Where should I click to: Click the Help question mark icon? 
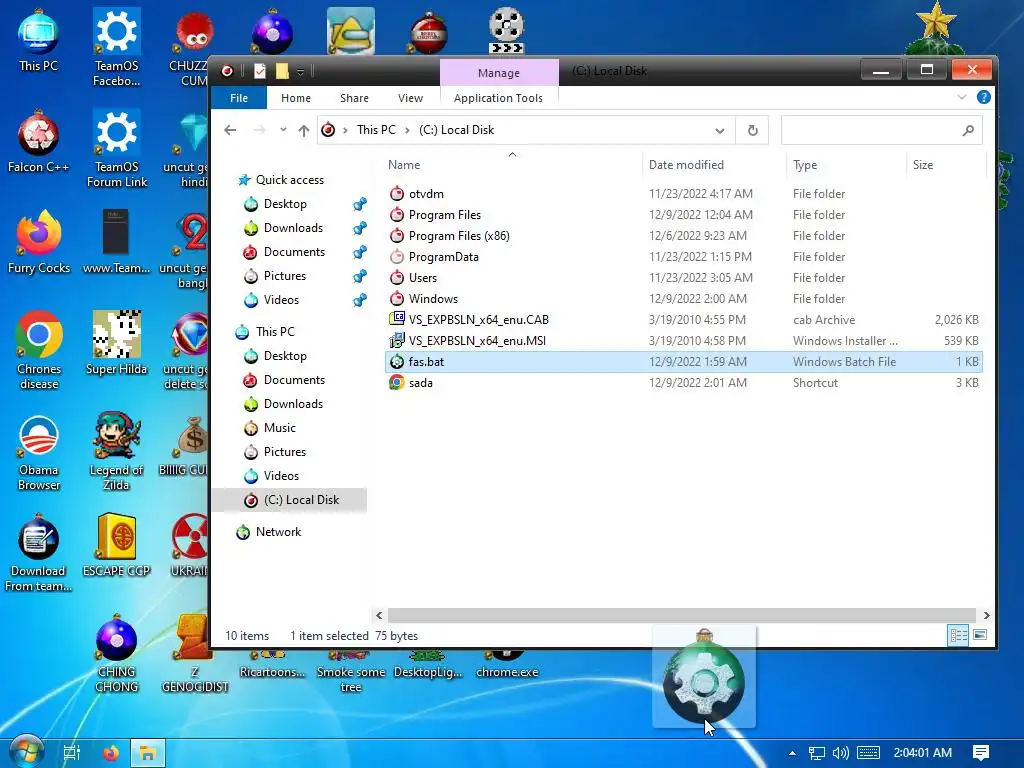(x=983, y=97)
